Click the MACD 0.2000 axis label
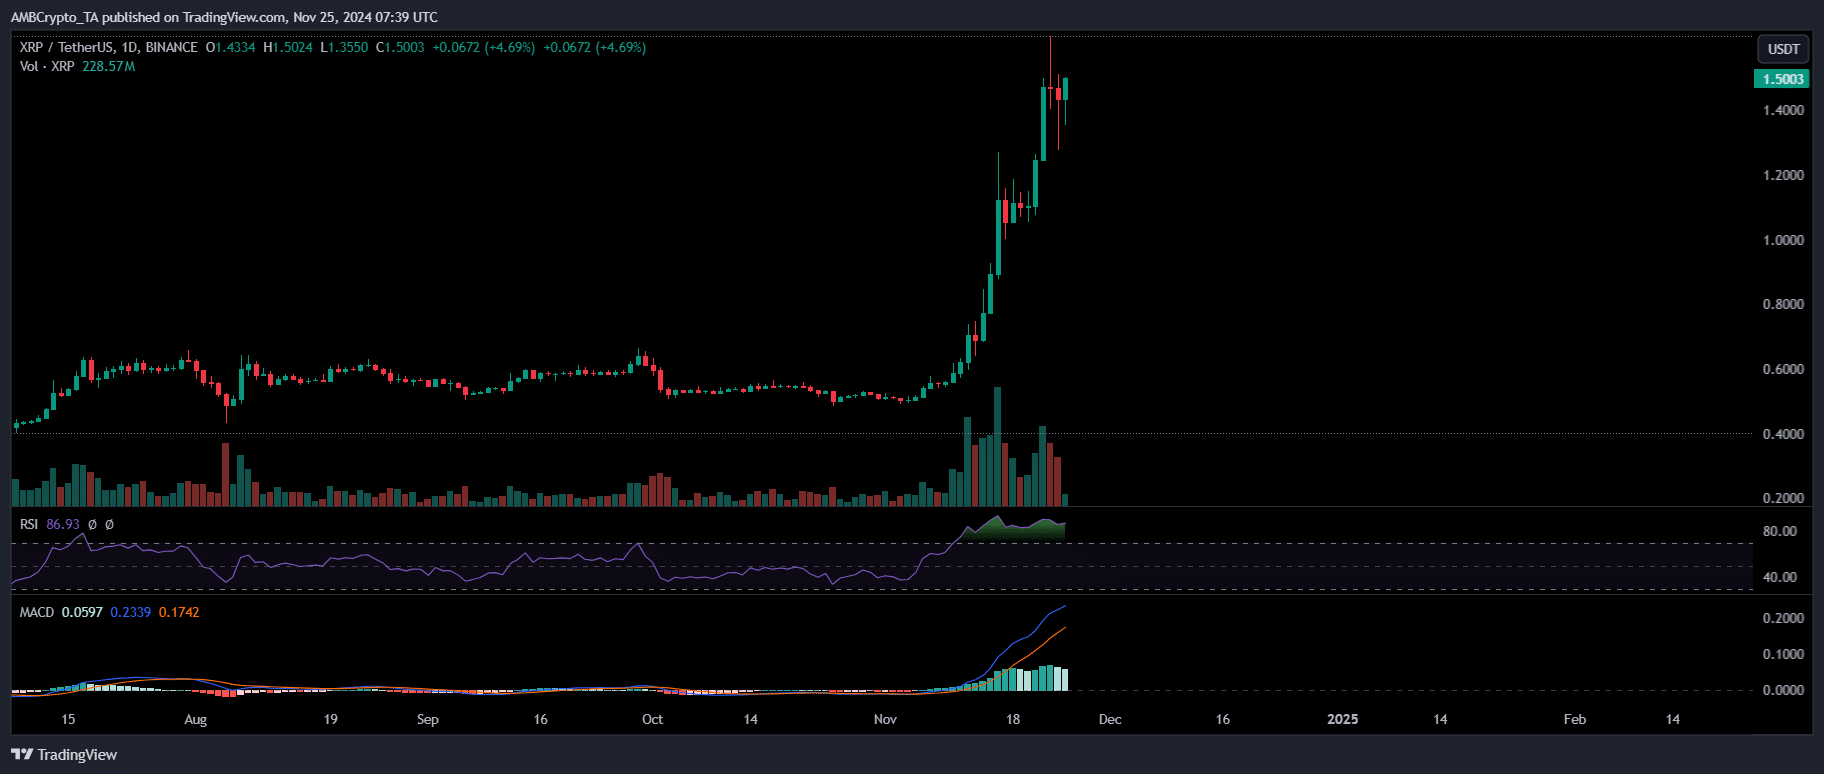 pyautogui.click(x=1783, y=618)
